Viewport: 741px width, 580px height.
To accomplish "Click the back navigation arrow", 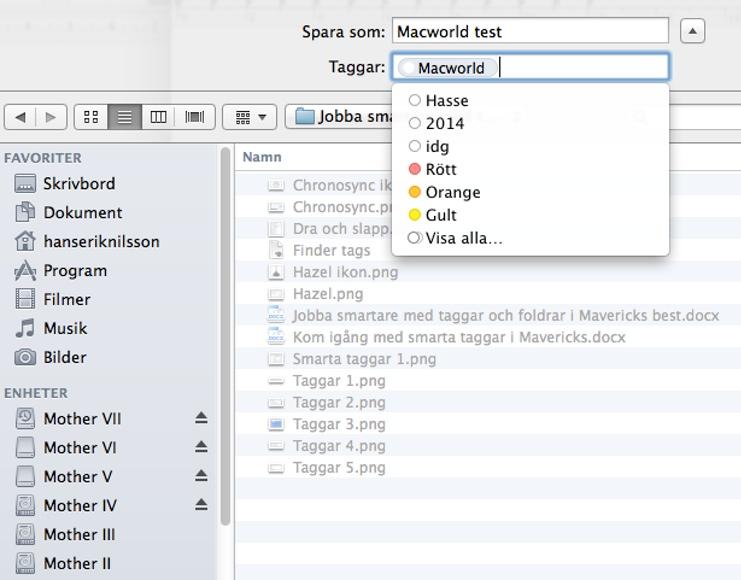I will (20, 117).
